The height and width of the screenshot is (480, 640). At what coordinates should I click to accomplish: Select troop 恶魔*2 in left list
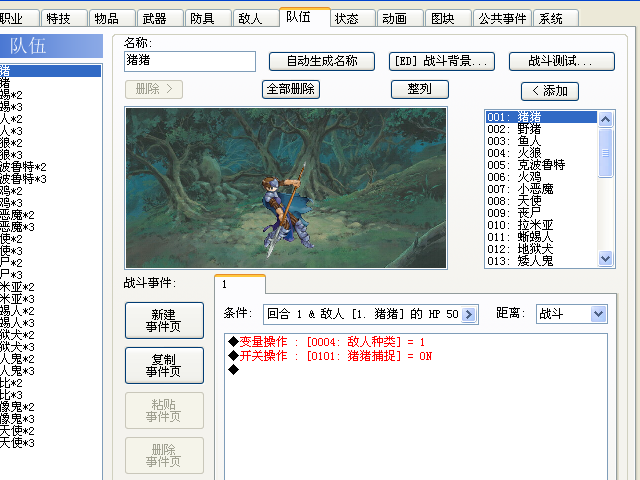coord(50,215)
